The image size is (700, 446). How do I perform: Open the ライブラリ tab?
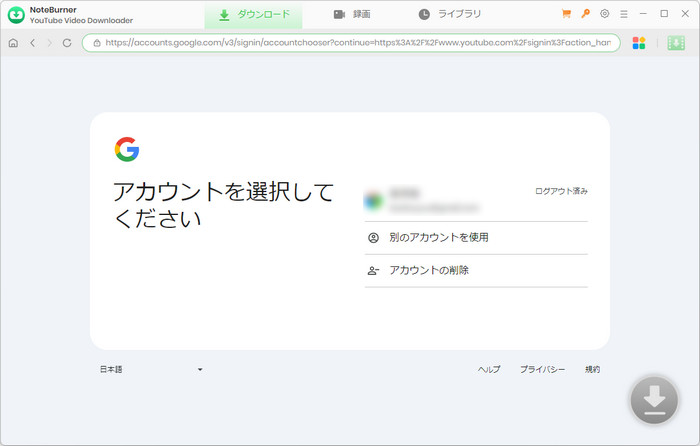450,15
